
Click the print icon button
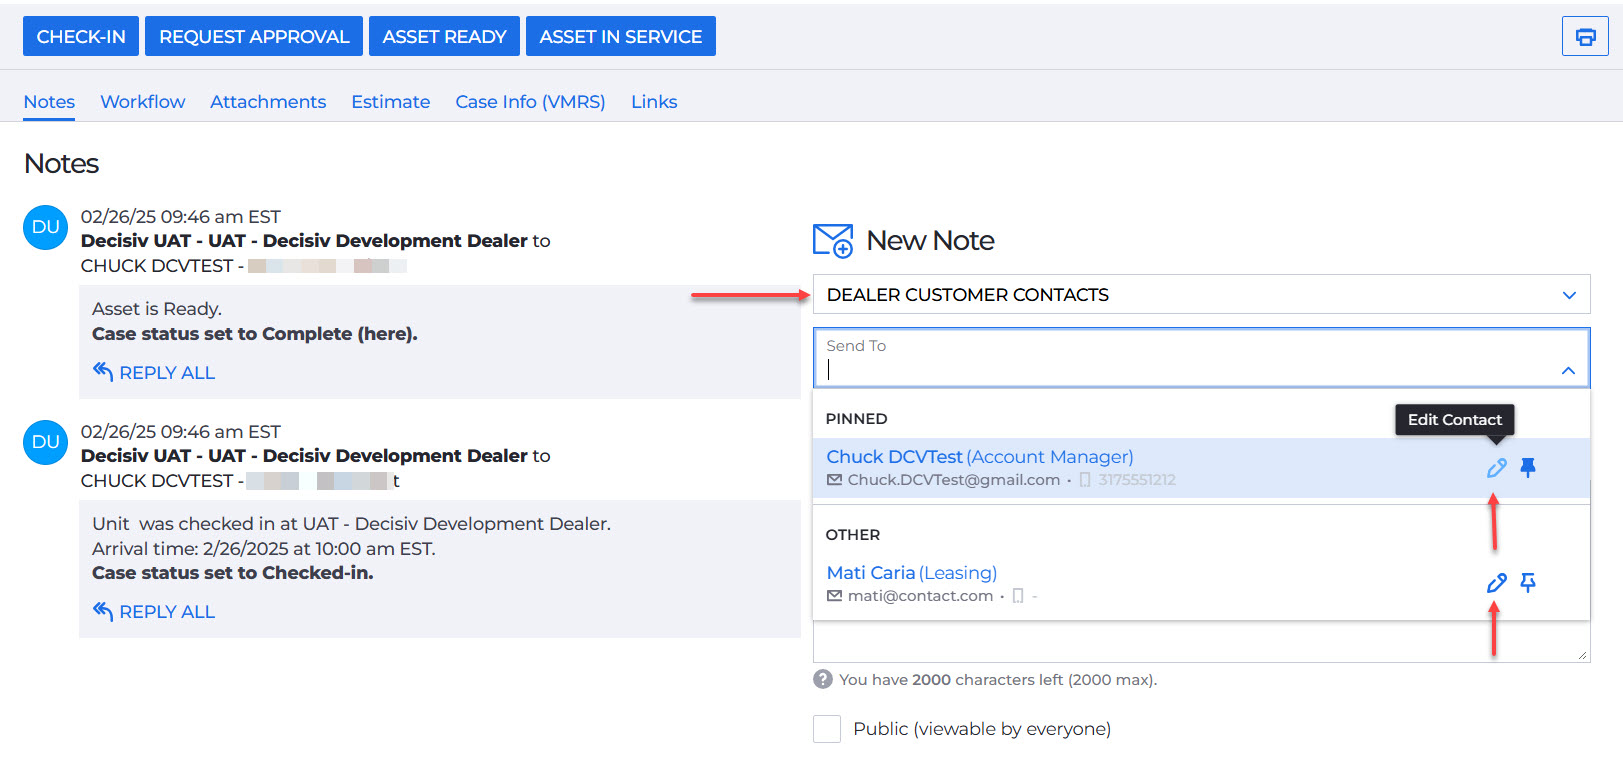coord(1584,37)
